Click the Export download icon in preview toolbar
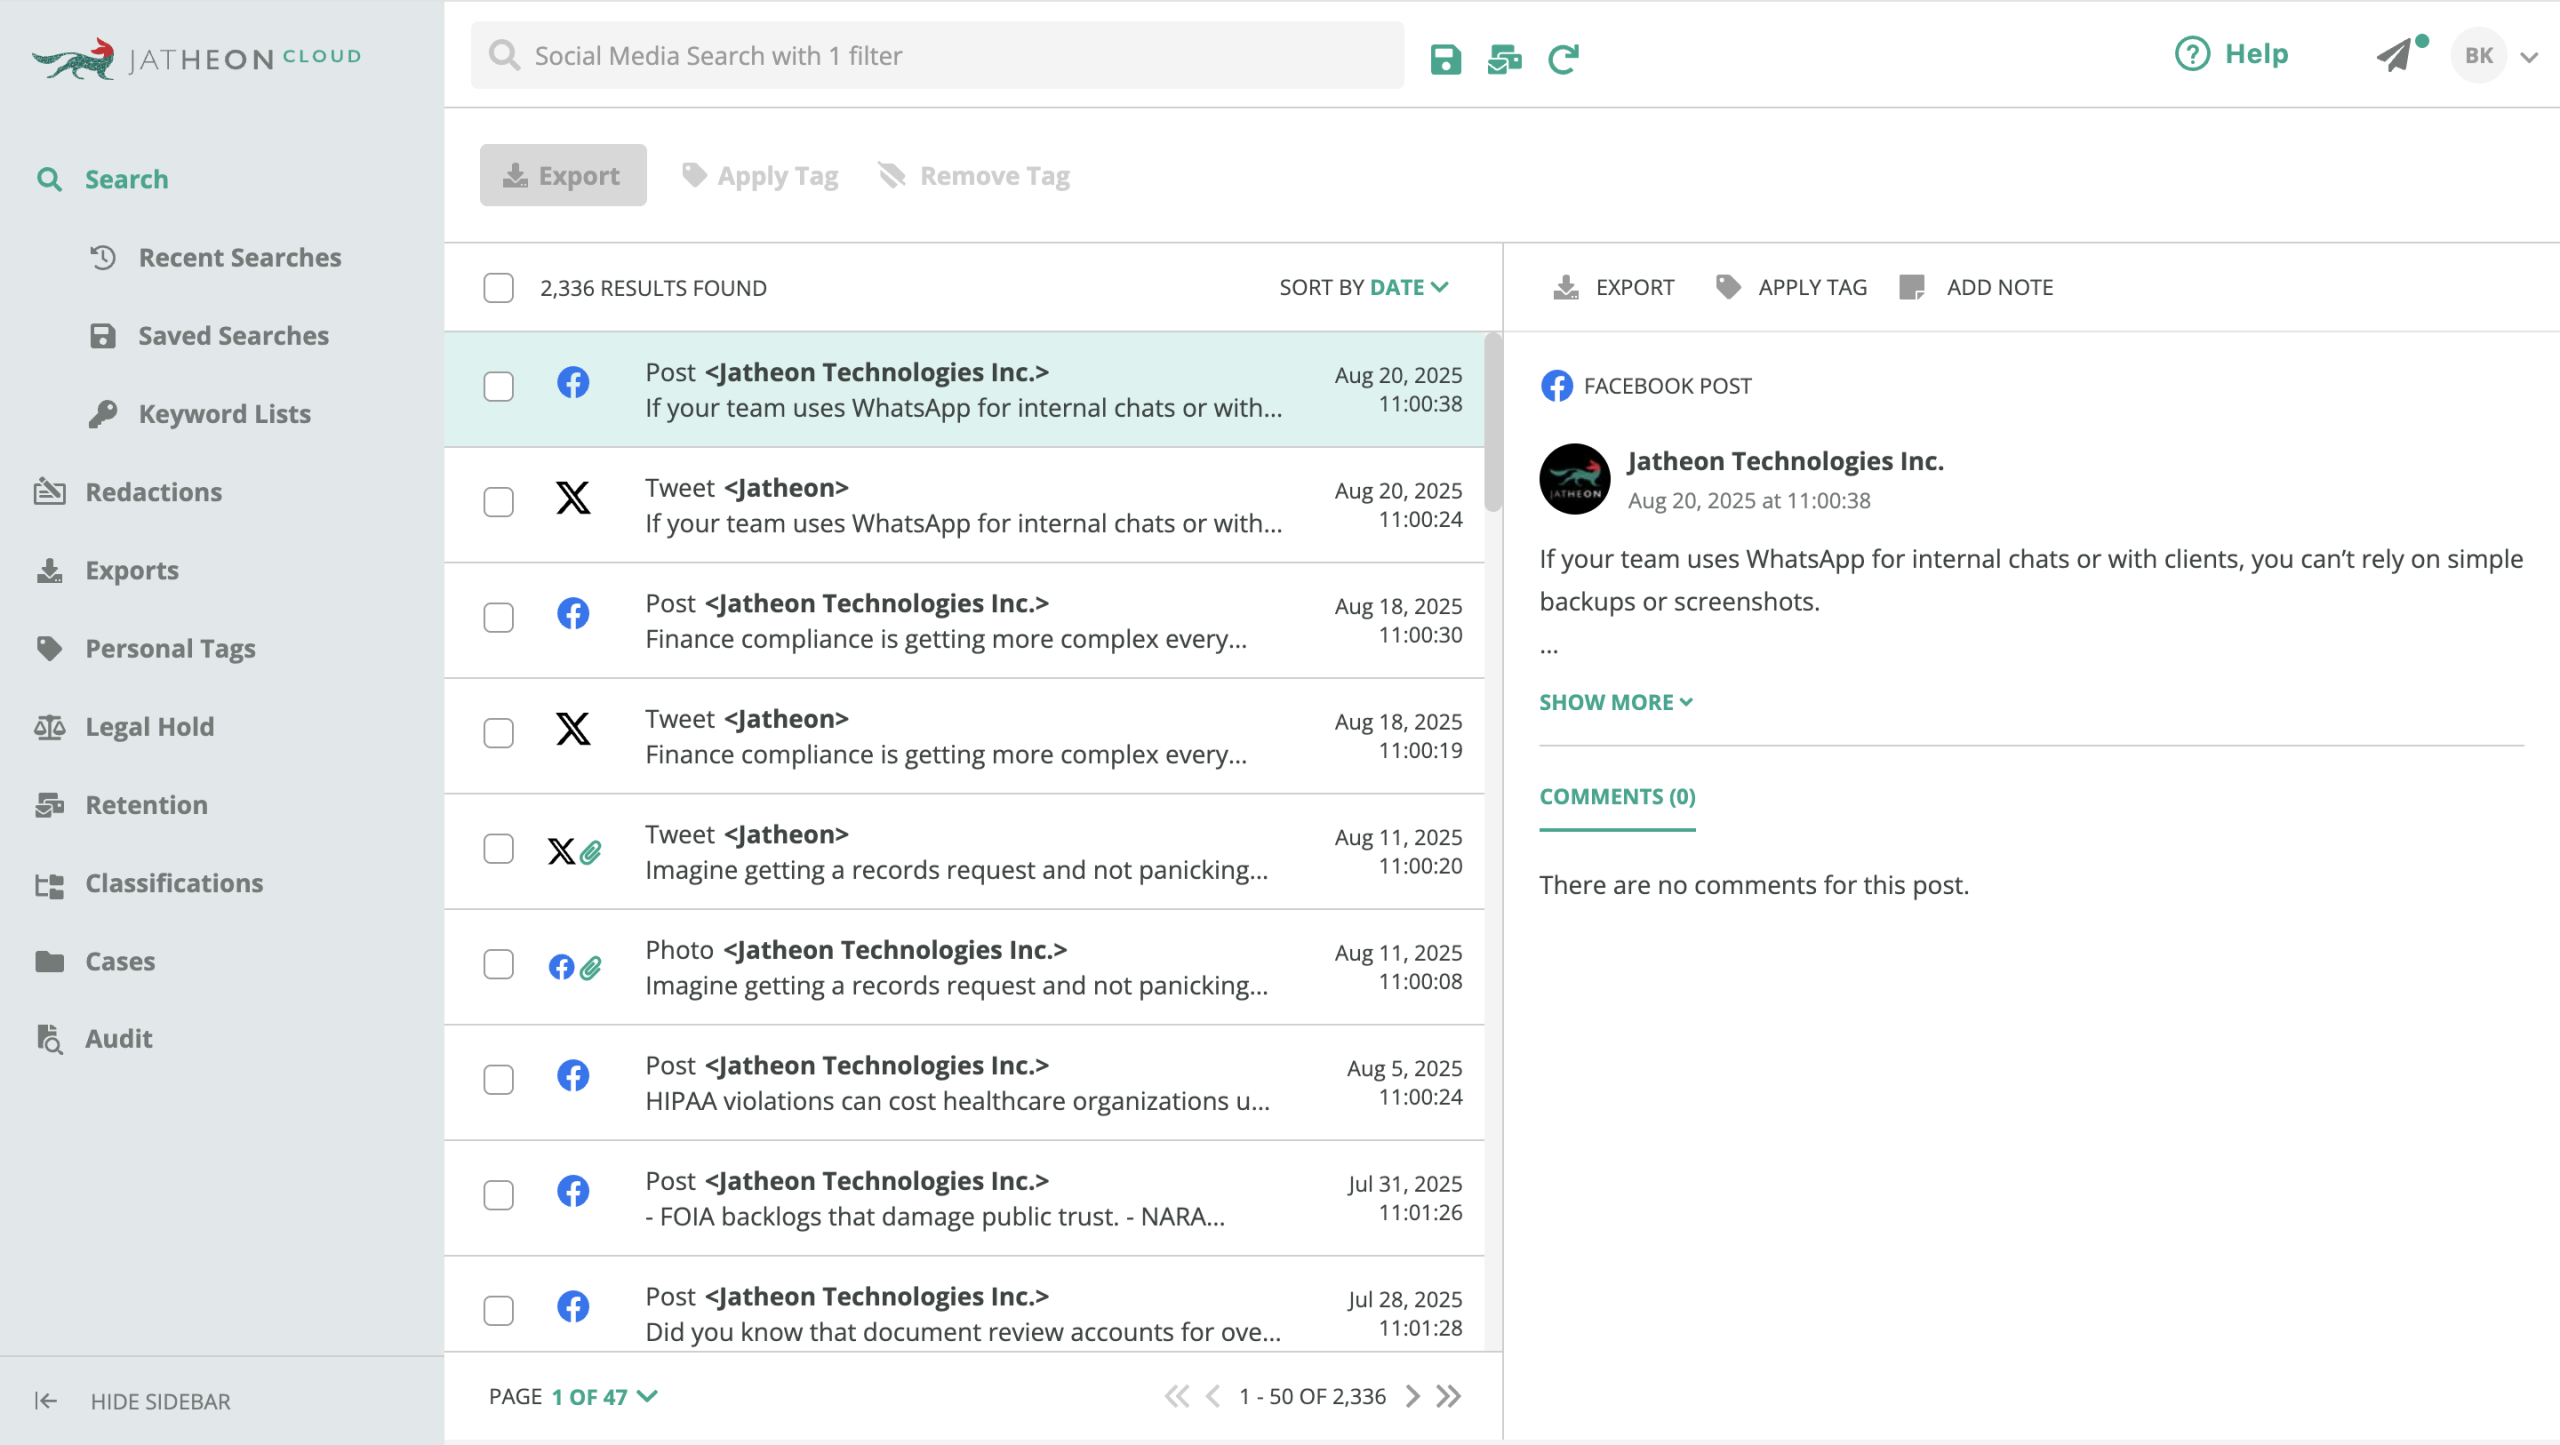 click(1565, 288)
